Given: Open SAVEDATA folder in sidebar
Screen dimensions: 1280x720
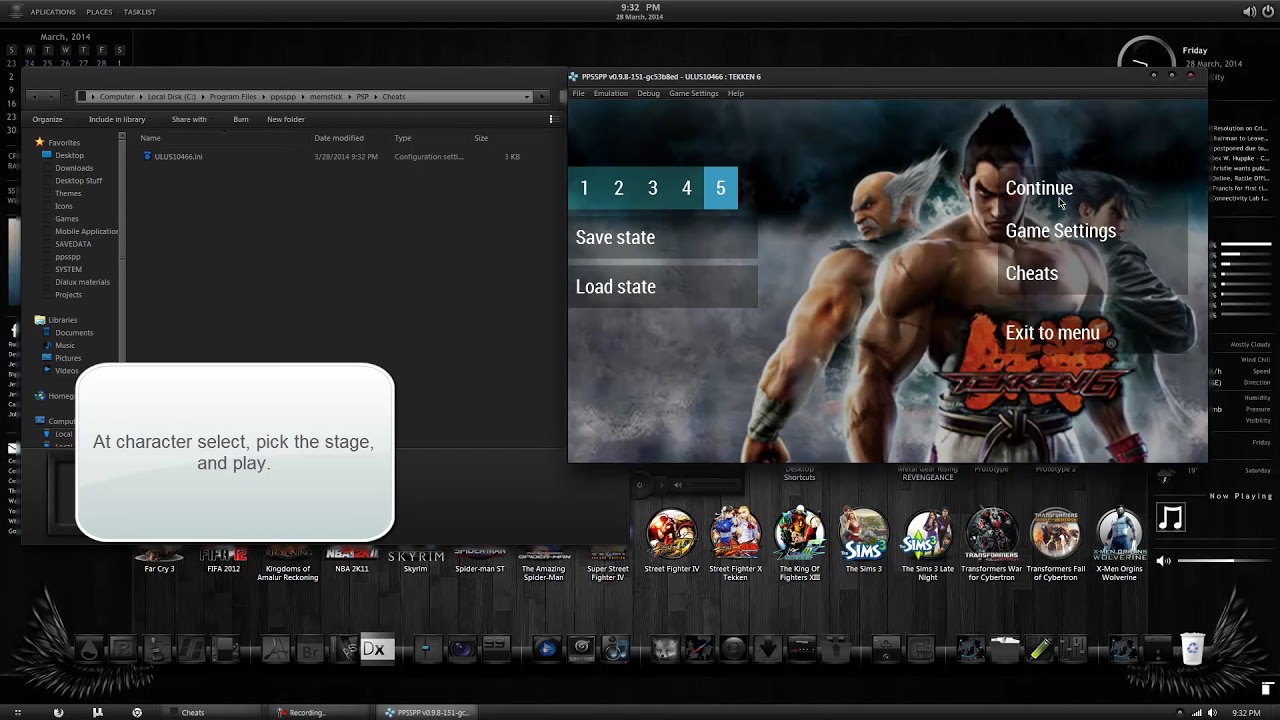Looking at the screenshot, I should pos(73,244).
